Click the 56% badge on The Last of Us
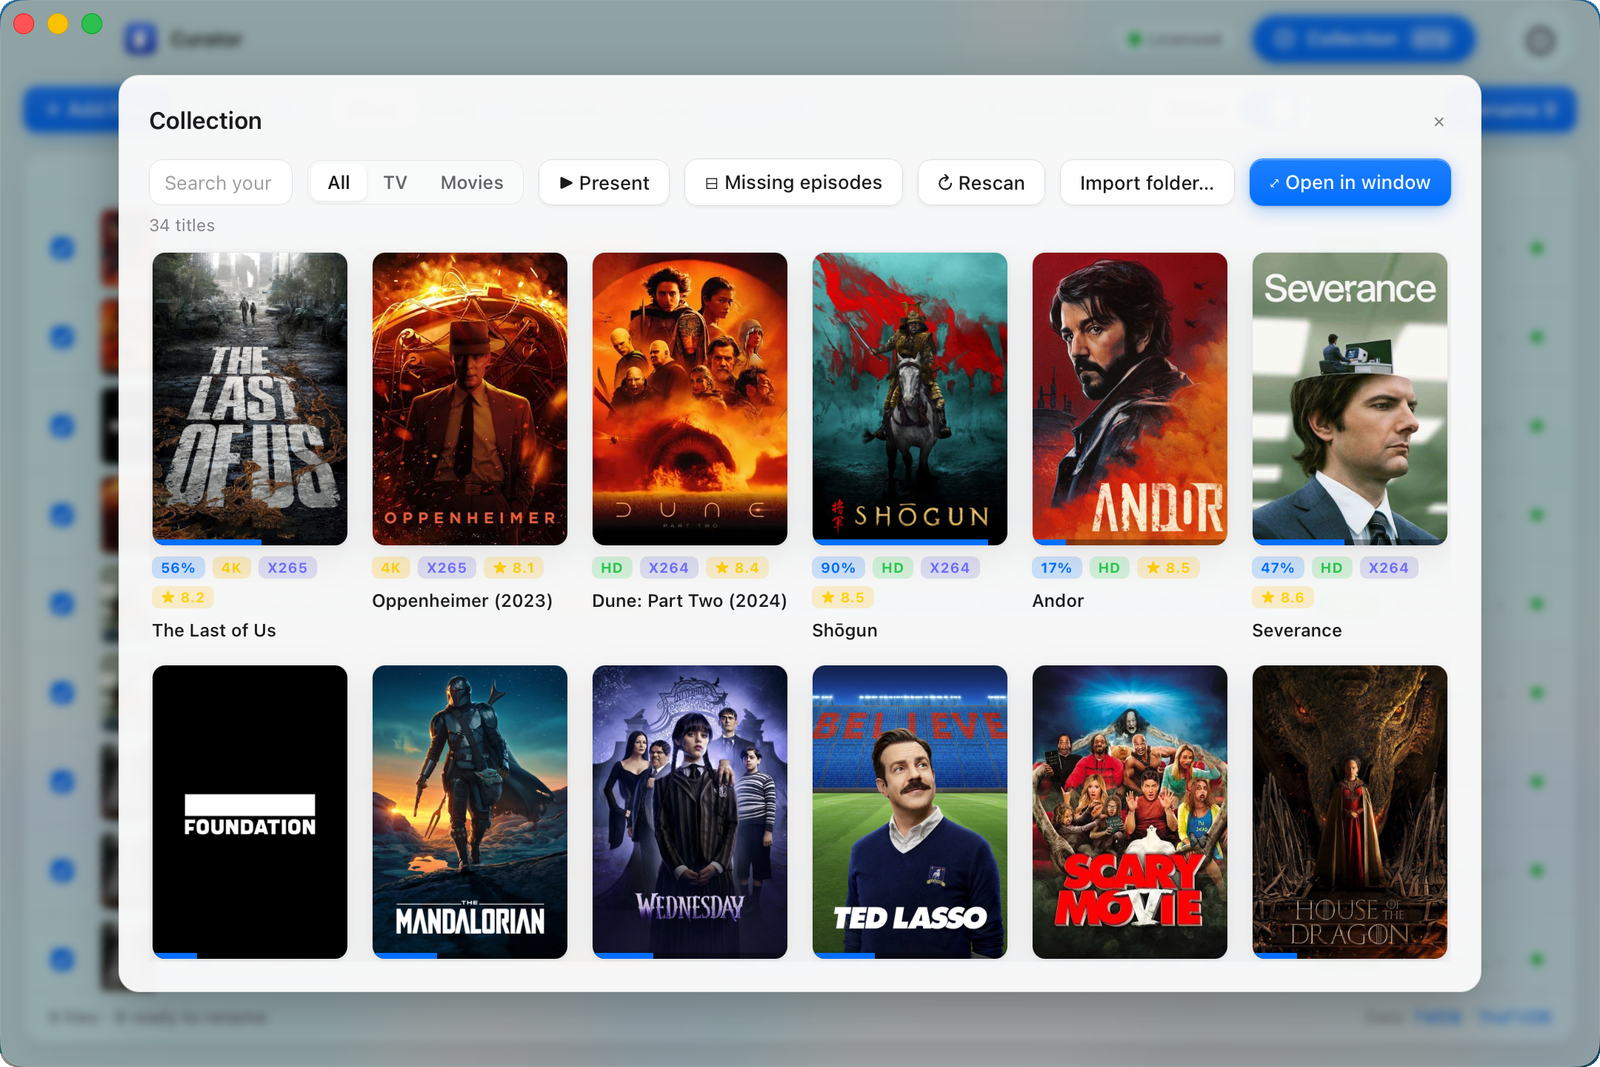 pyautogui.click(x=178, y=568)
